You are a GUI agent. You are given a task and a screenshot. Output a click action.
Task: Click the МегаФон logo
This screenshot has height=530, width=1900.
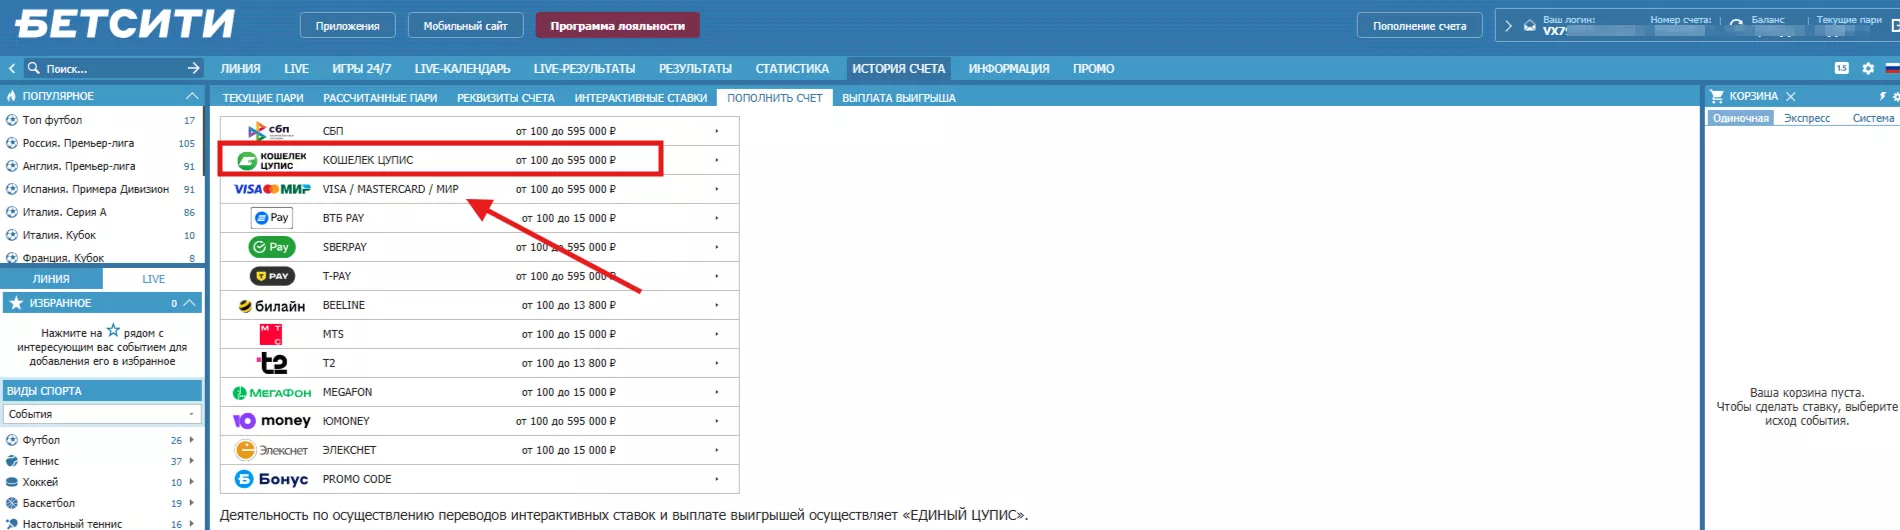click(x=272, y=392)
